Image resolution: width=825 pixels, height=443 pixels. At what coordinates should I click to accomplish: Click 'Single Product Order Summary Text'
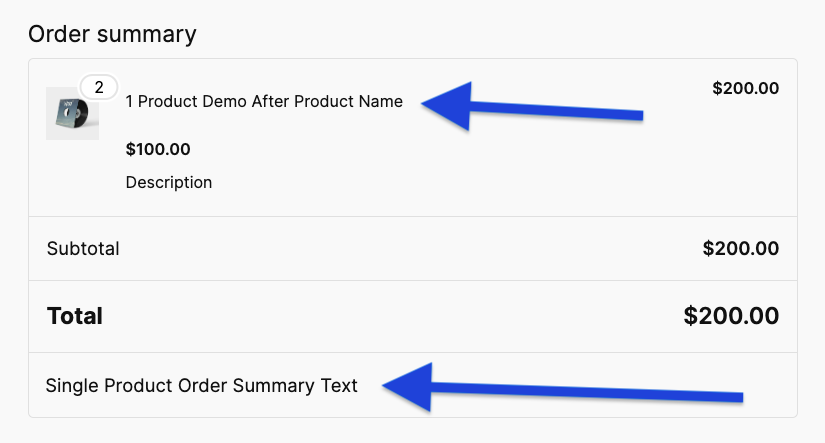click(x=201, y=385)
